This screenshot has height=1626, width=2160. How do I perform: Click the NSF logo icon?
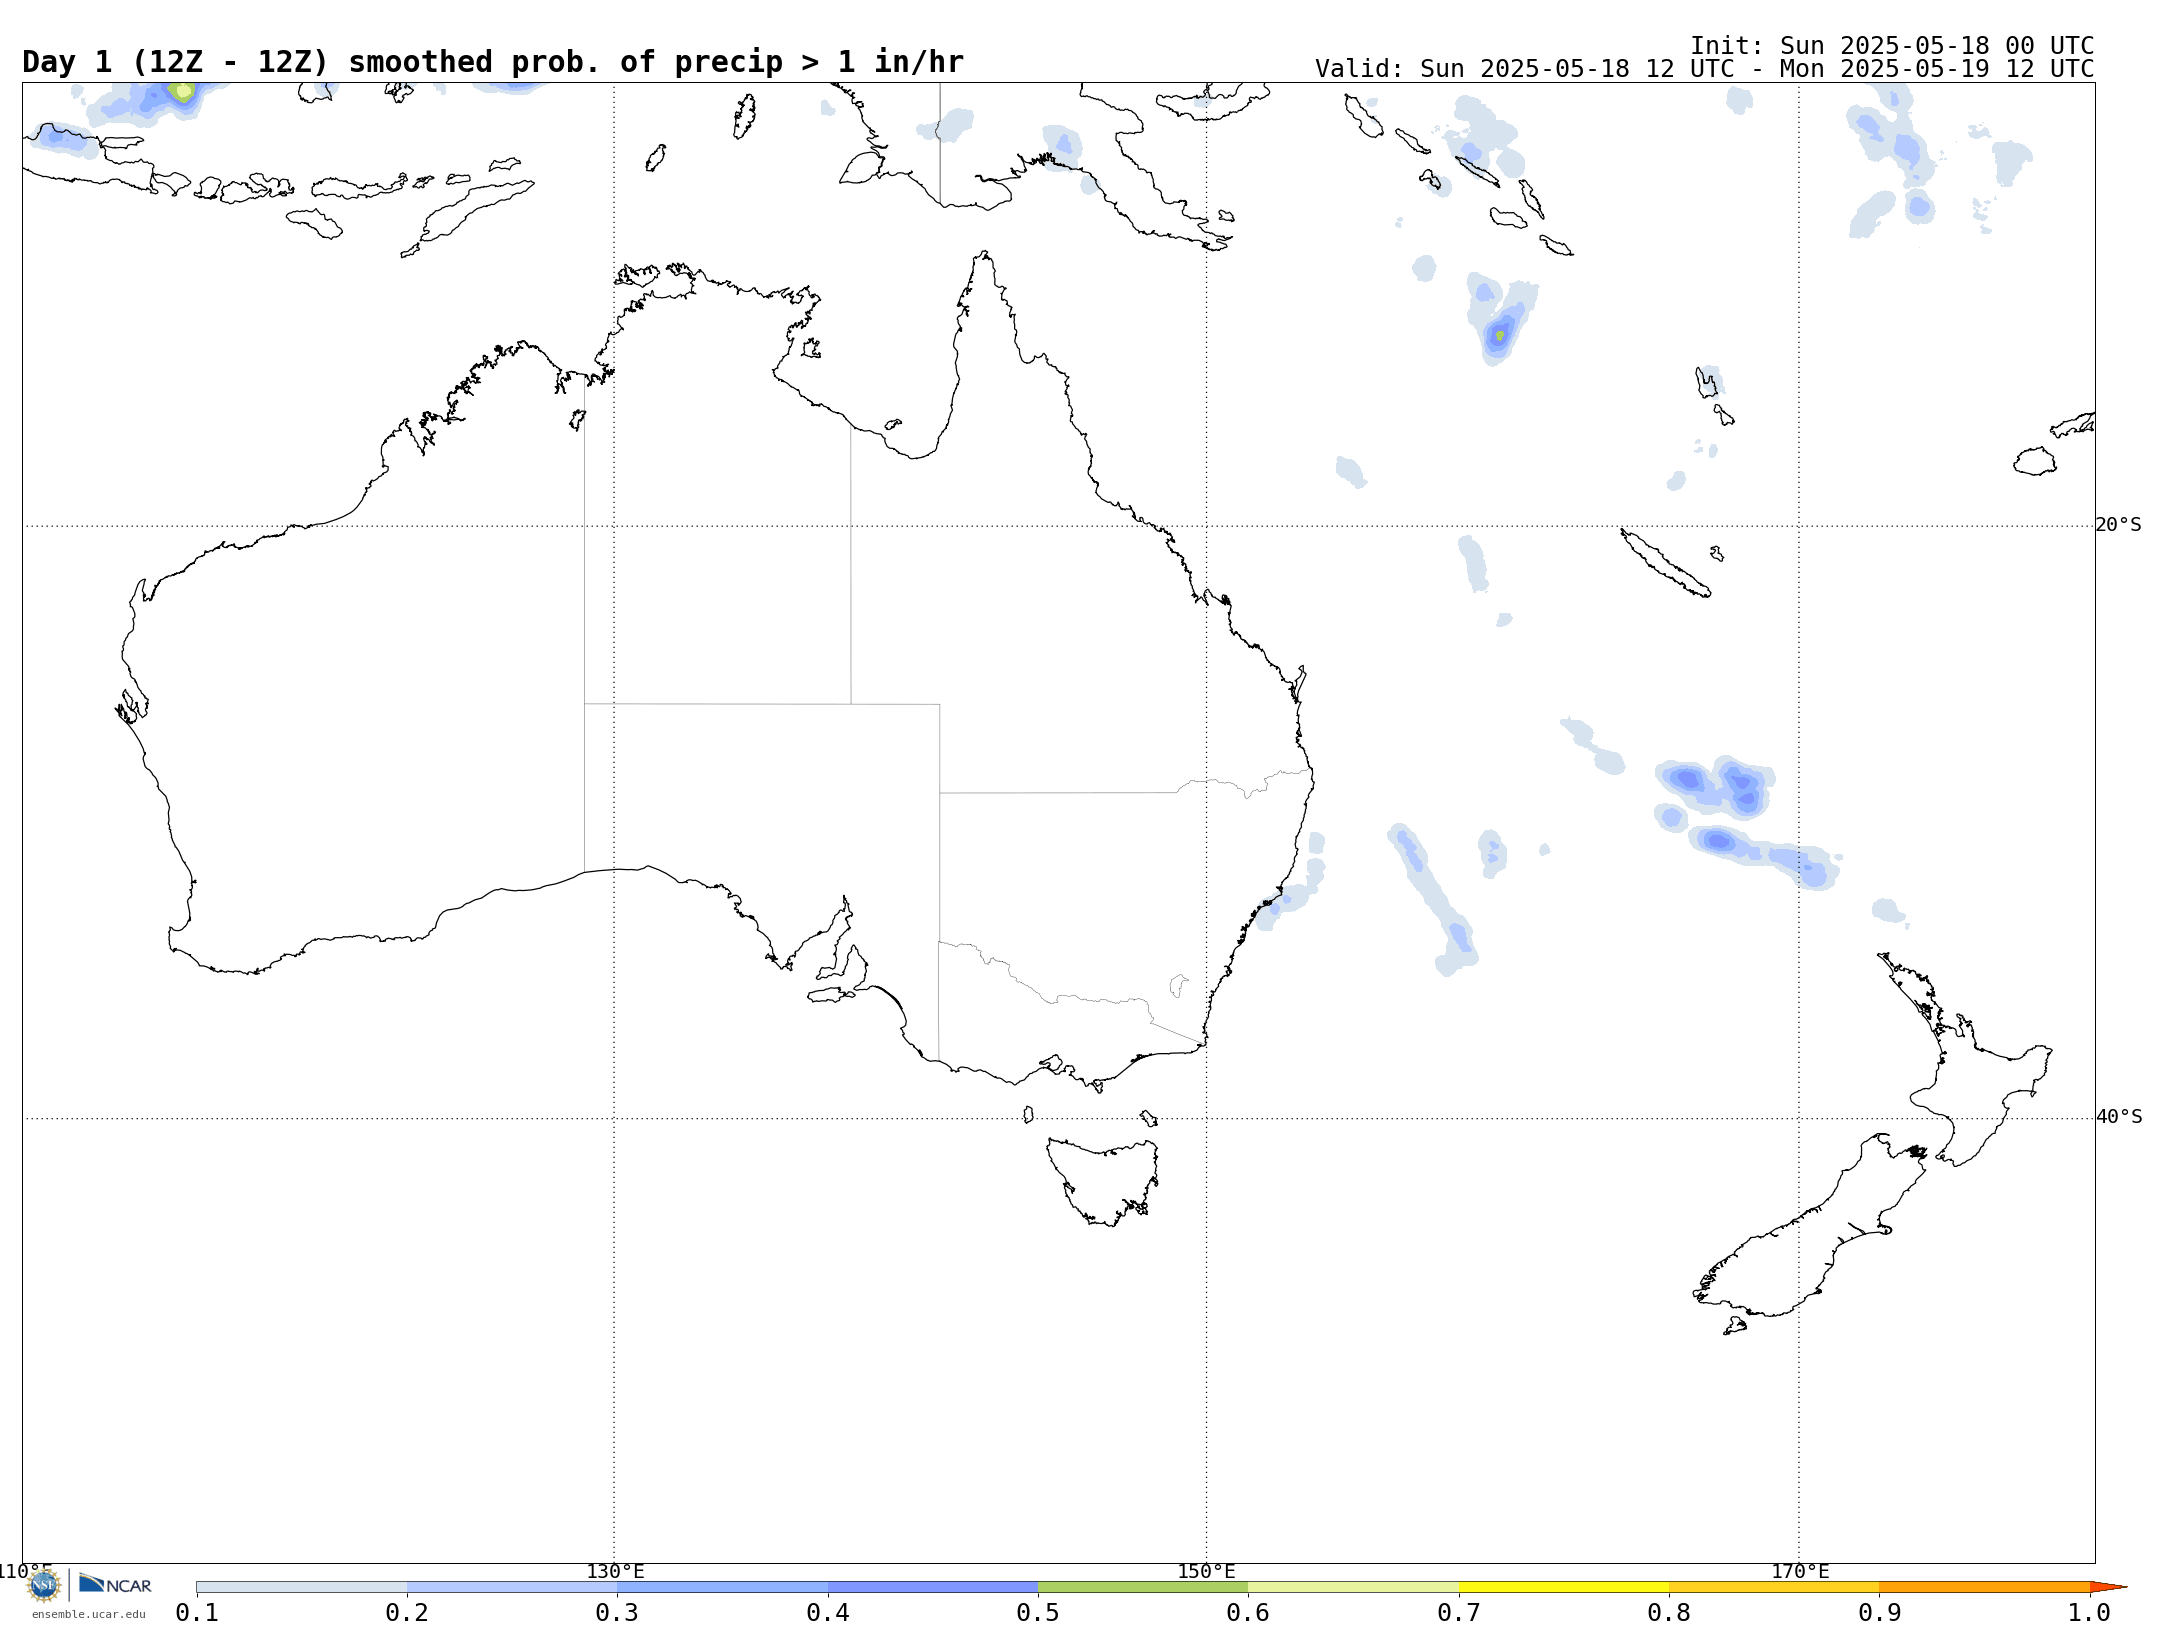tap(44, 1585)
